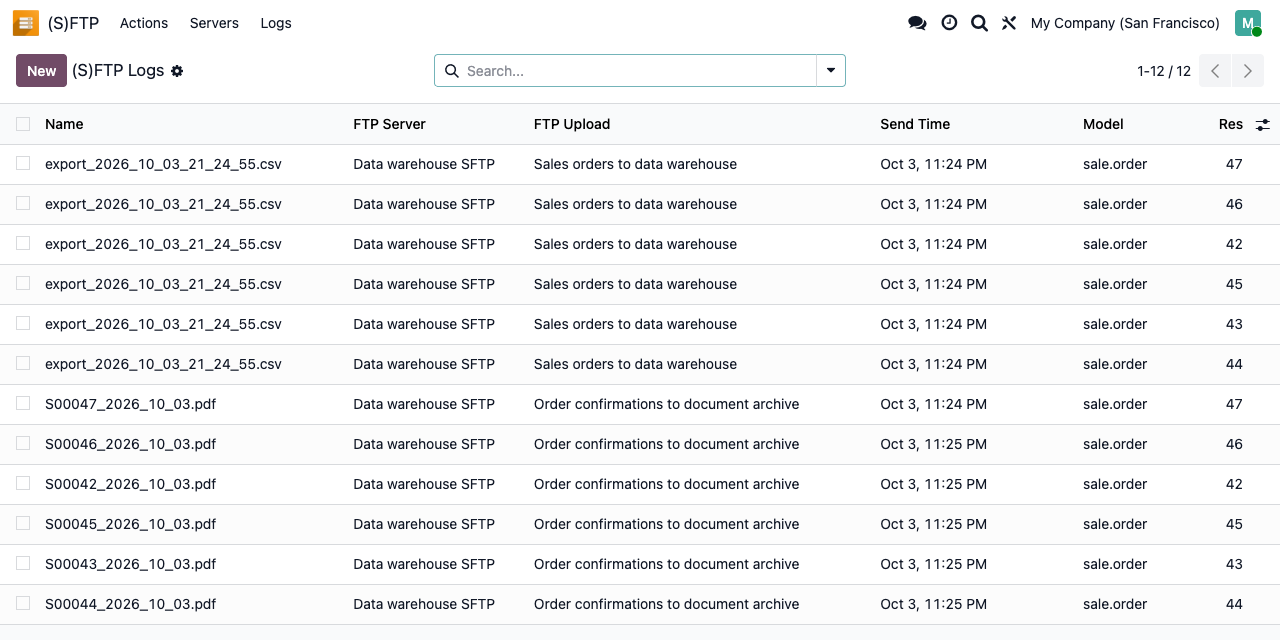Click the magnifier icon in the top navbar
This screenshot has width=1280, height=640.
pos(979,23)
